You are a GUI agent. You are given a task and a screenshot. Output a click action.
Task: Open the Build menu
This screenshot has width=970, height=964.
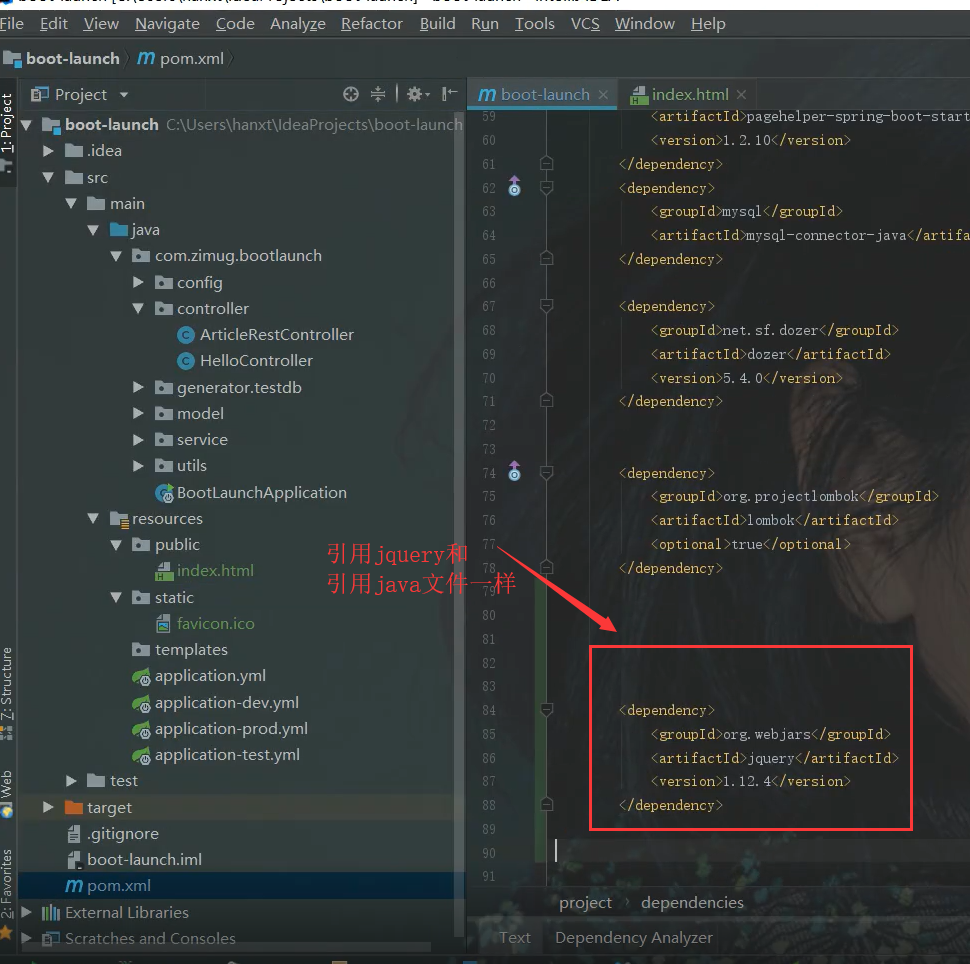tap(437, 24)
